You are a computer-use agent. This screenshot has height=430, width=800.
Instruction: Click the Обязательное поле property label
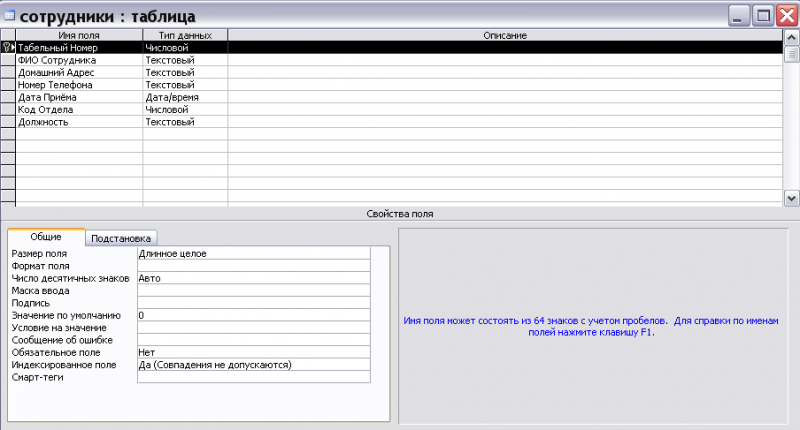(56, 352)
